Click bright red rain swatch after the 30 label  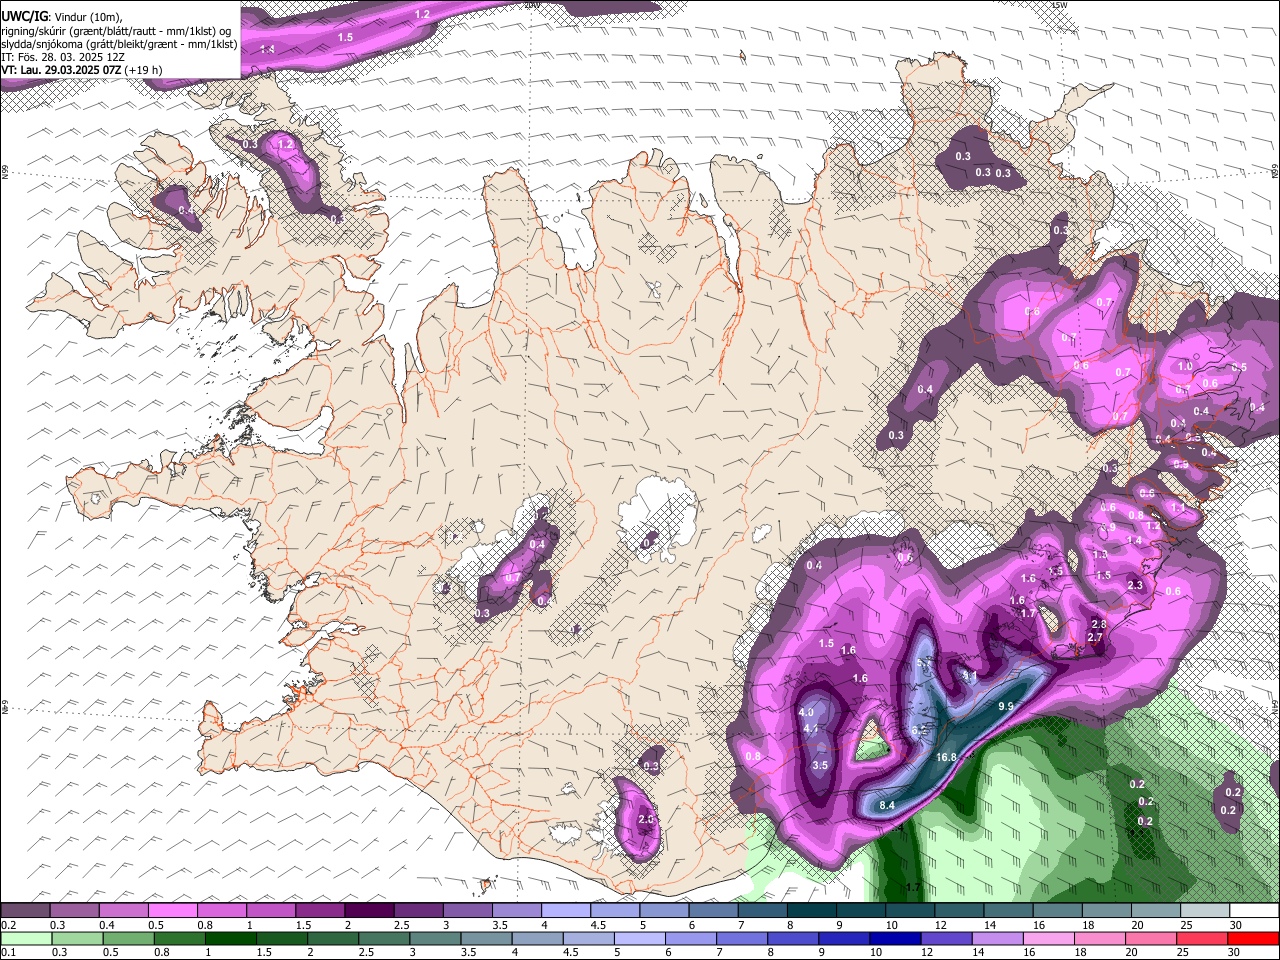pos(1253,938)
